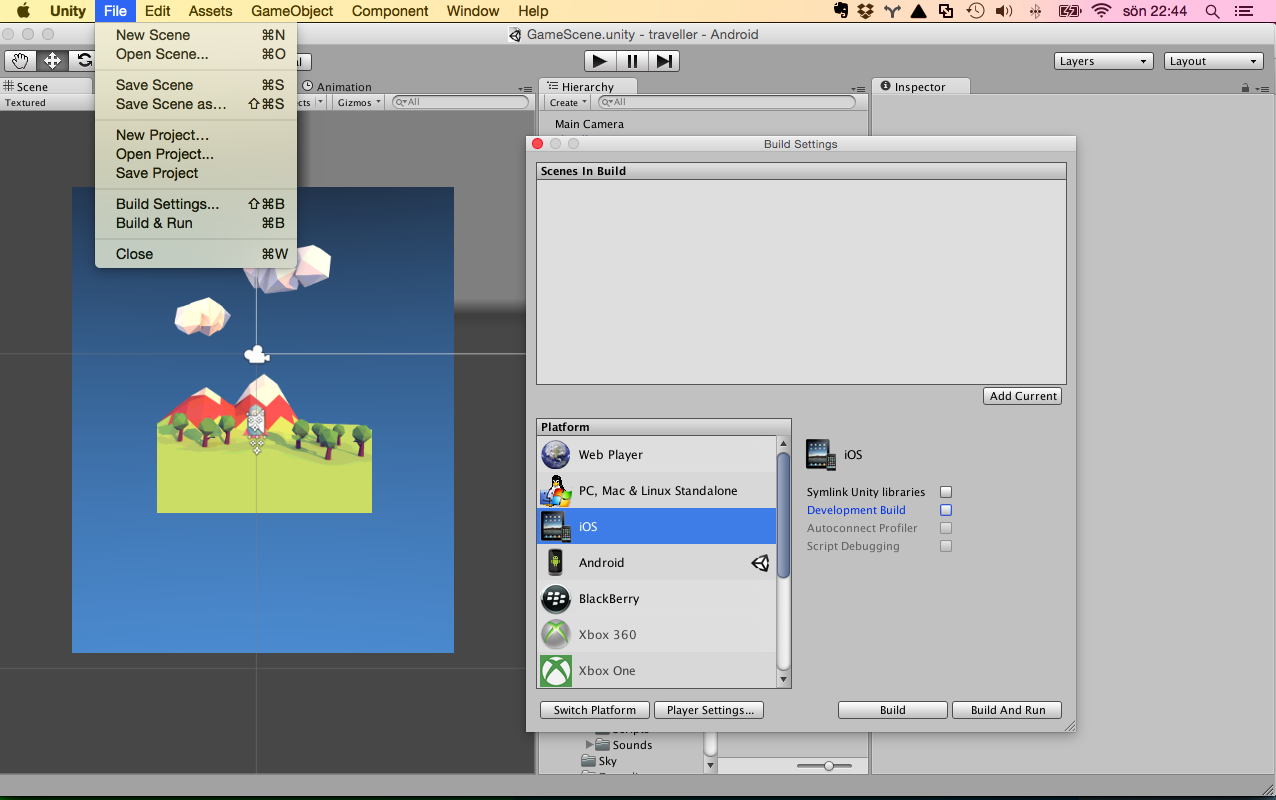This screenshot has width=1276, height=800.
Task: Click the iOS device icon in platform list
Action: pyautogui.click(x=556, y=527)
